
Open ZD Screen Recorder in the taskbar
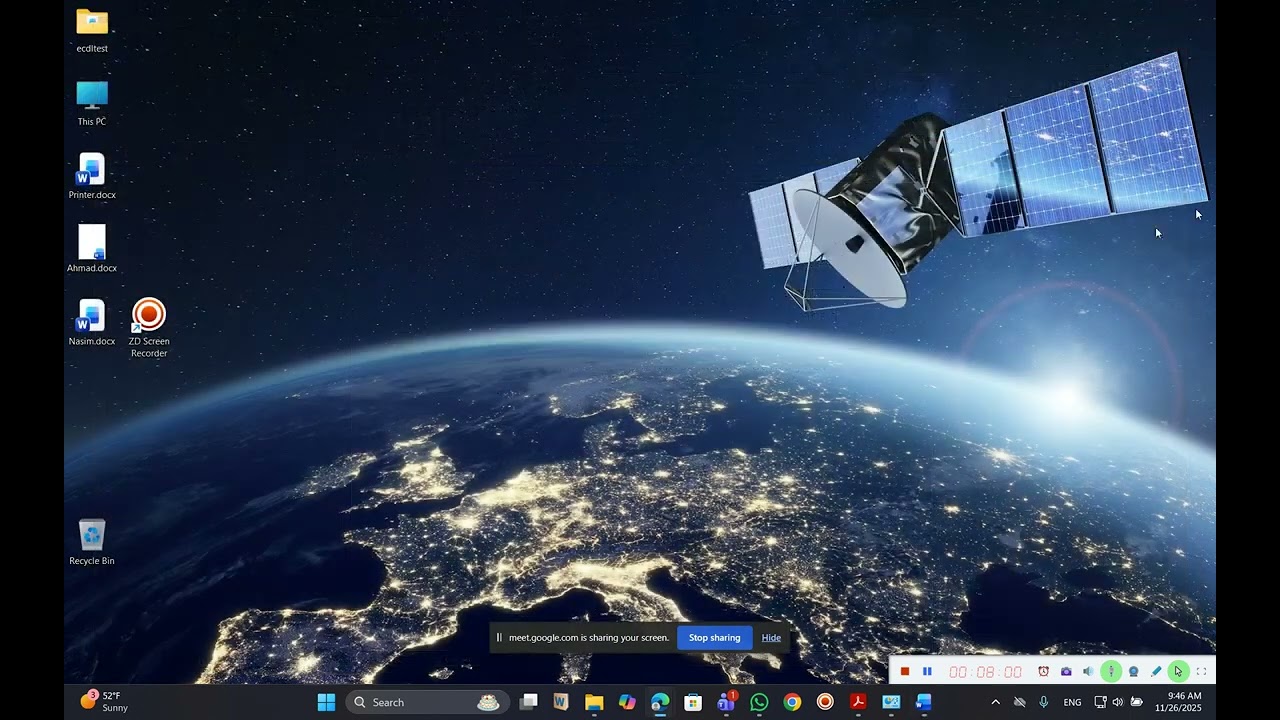coord(825,702)
